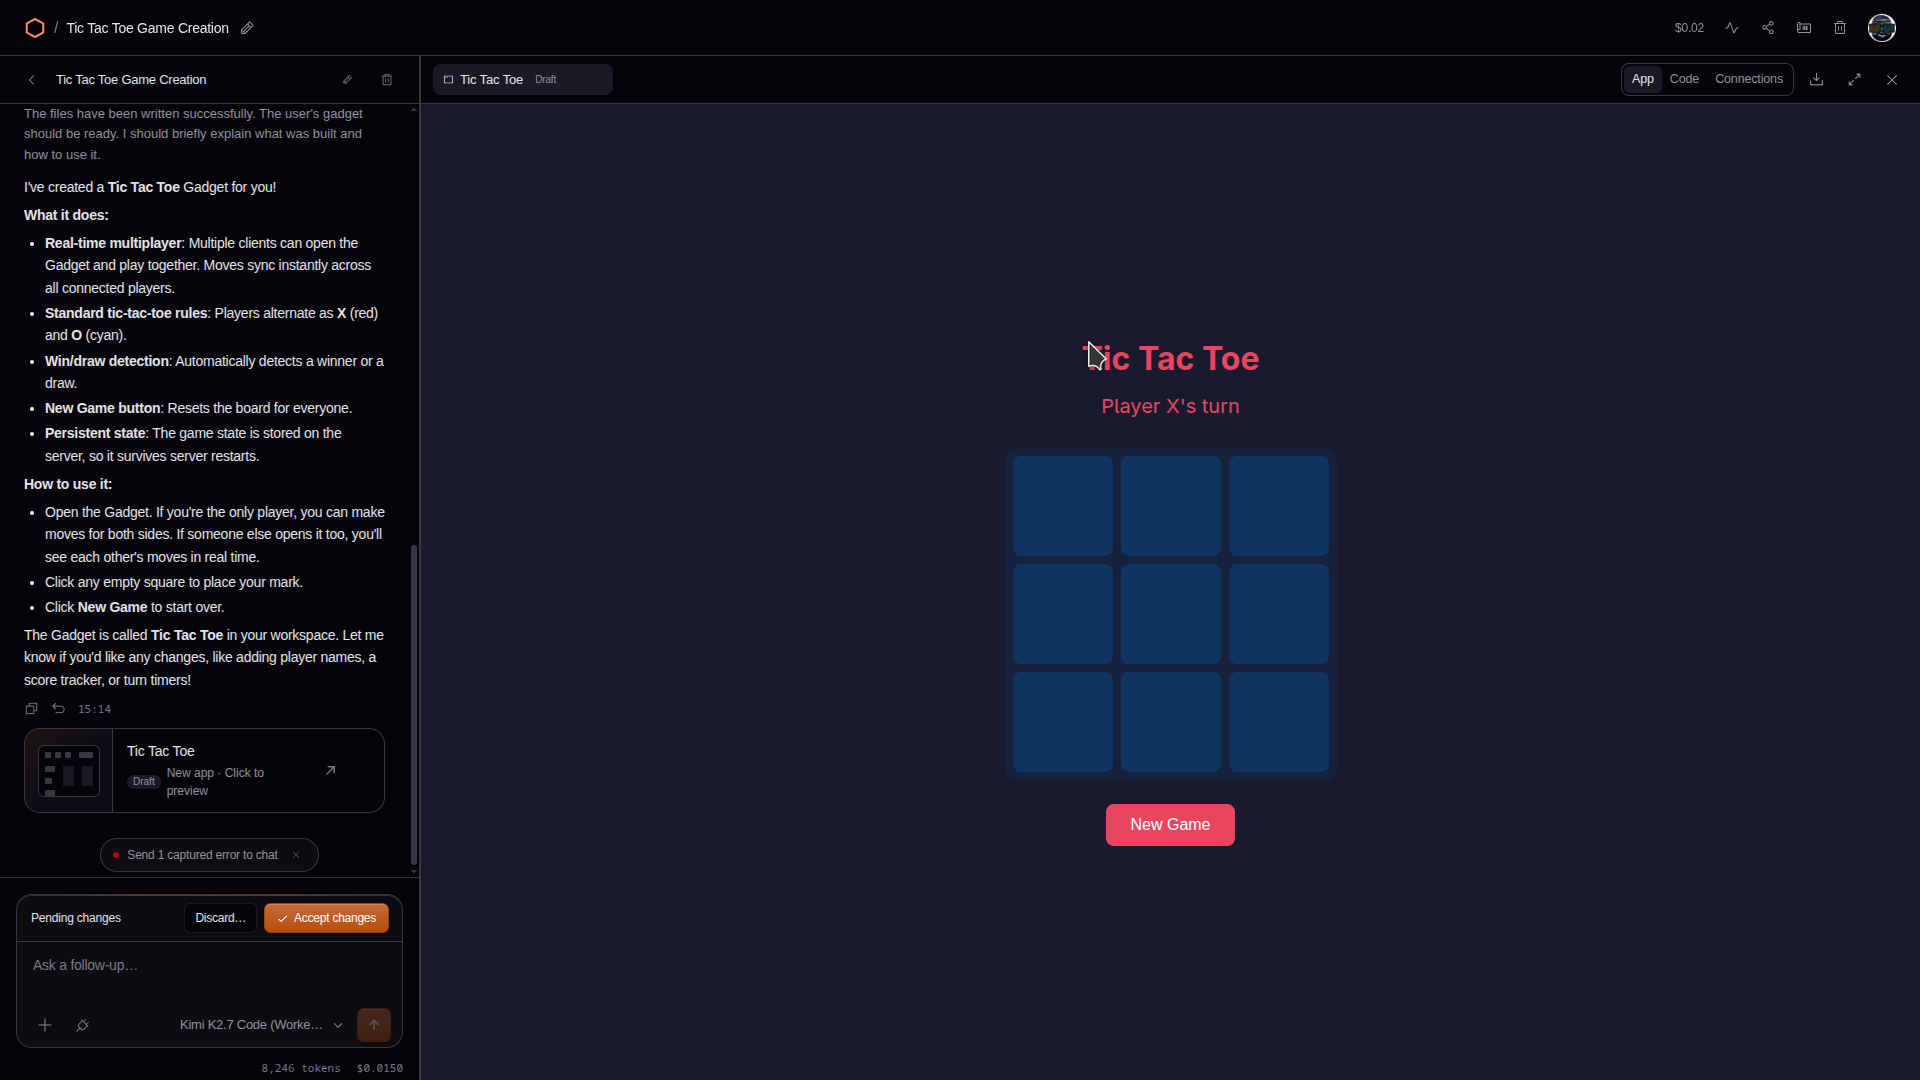The height and width of the screenshot is (1080, 1920).
Task: Mark the bottom-middle board square
Action: (1170, 722)
